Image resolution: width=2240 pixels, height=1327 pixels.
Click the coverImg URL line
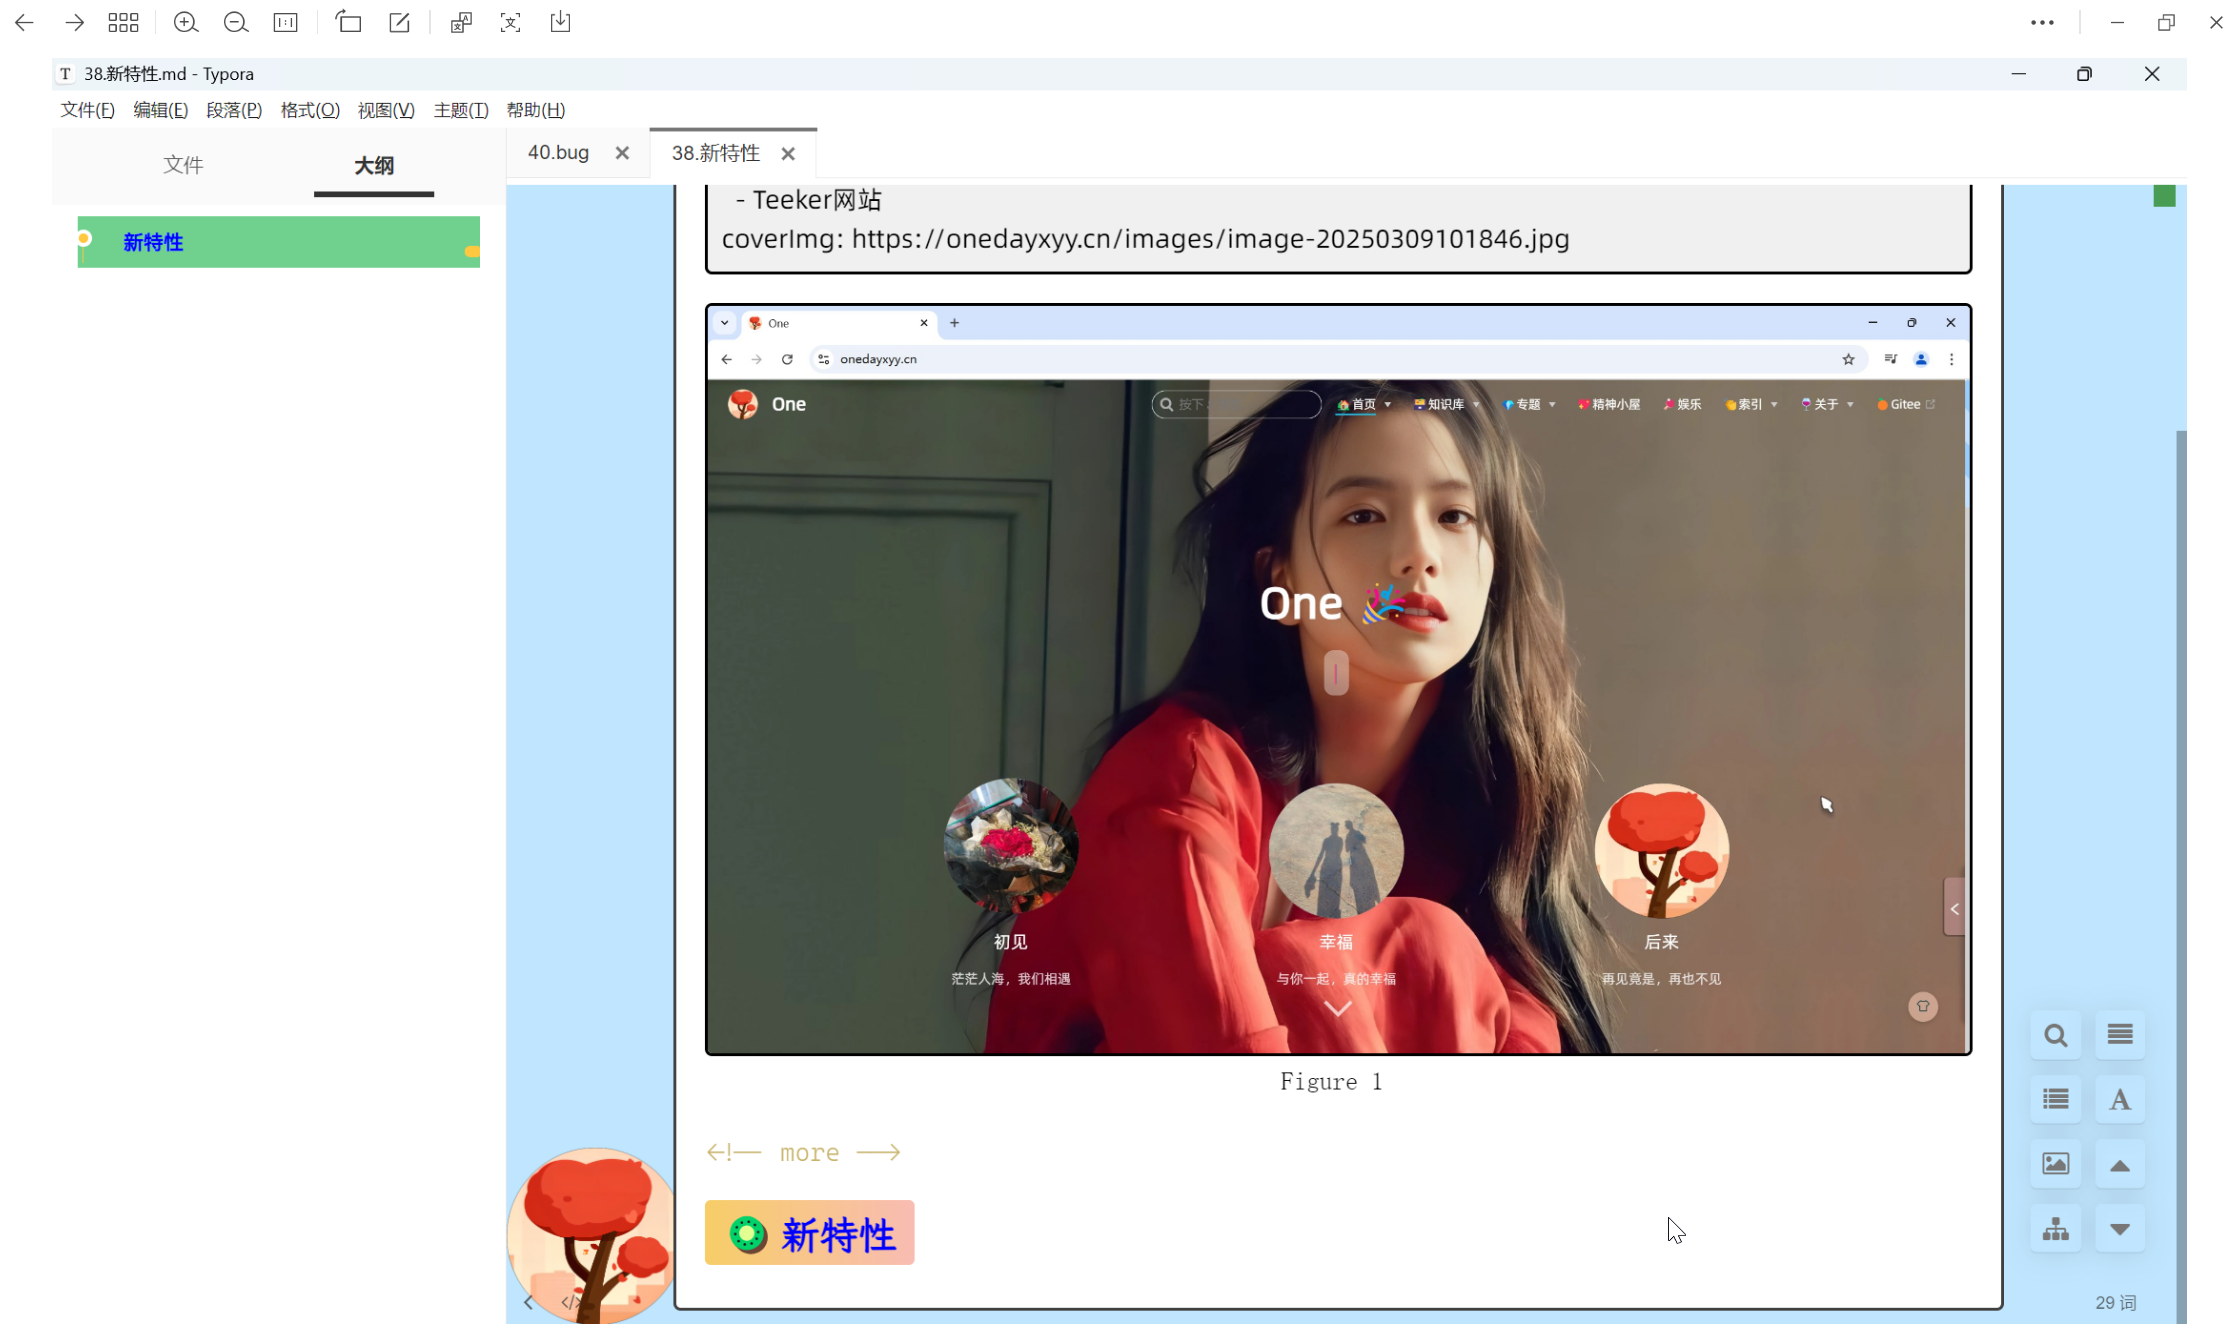1146,239
